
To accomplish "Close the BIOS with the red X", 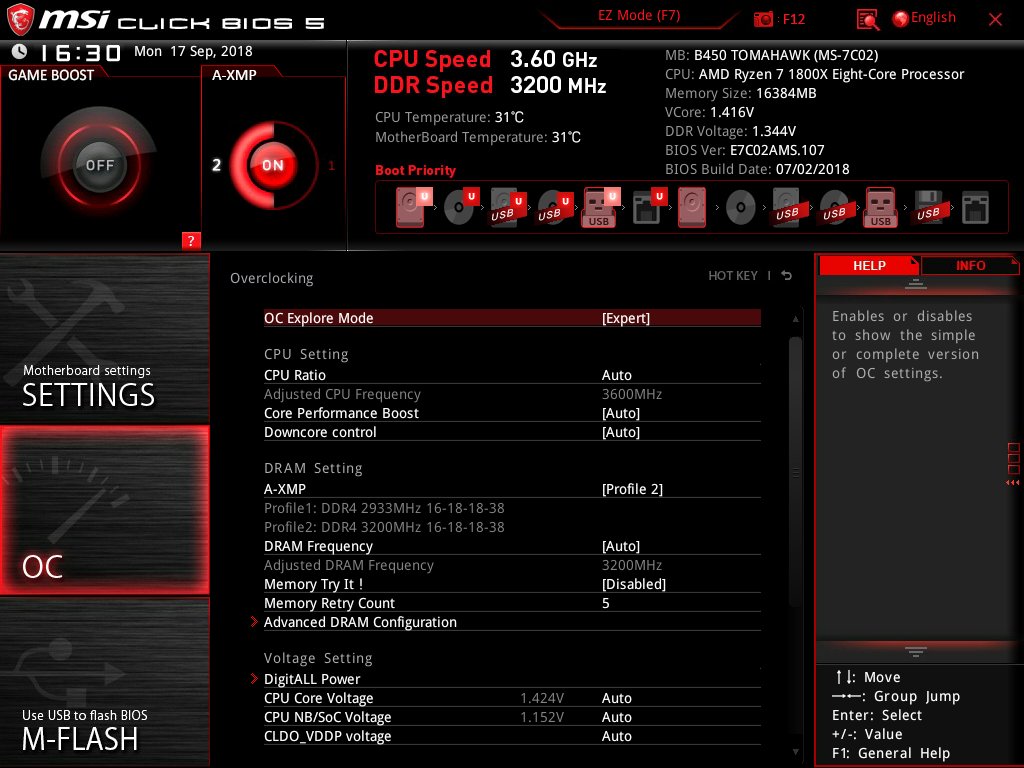I will (995, 20).
